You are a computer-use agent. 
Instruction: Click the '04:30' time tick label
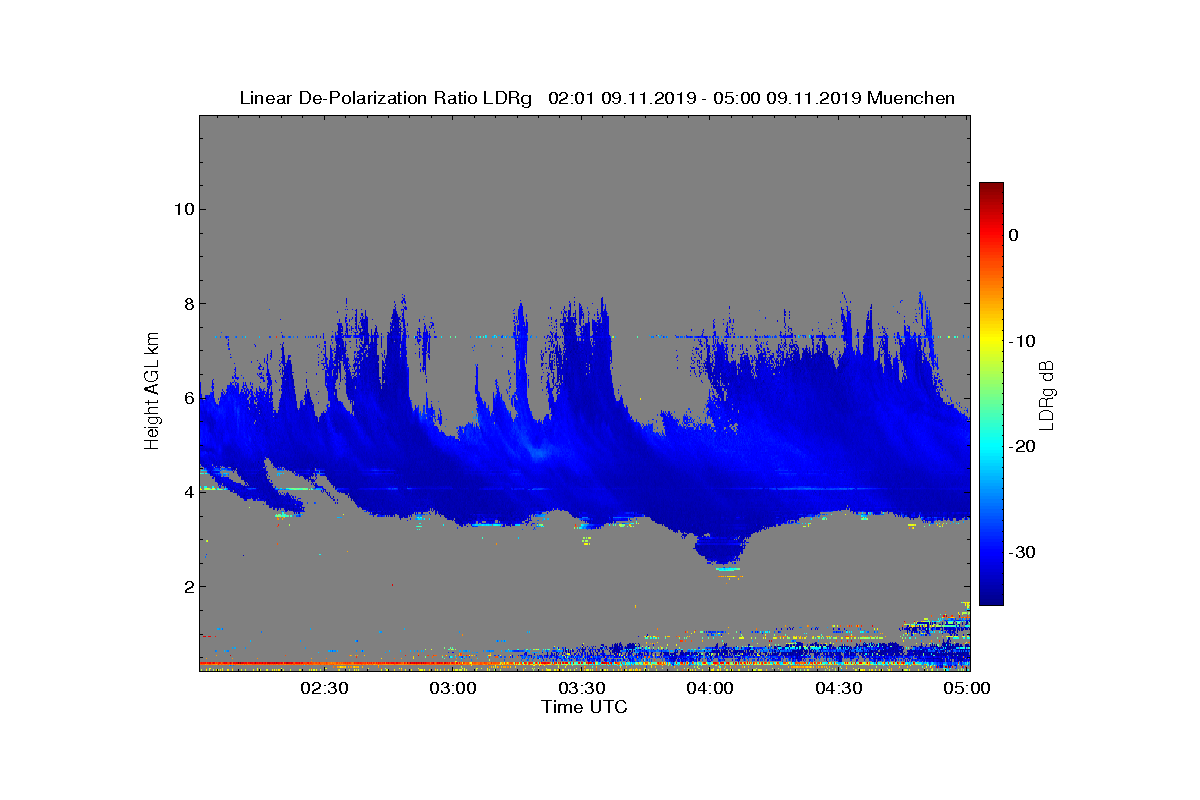840,688
